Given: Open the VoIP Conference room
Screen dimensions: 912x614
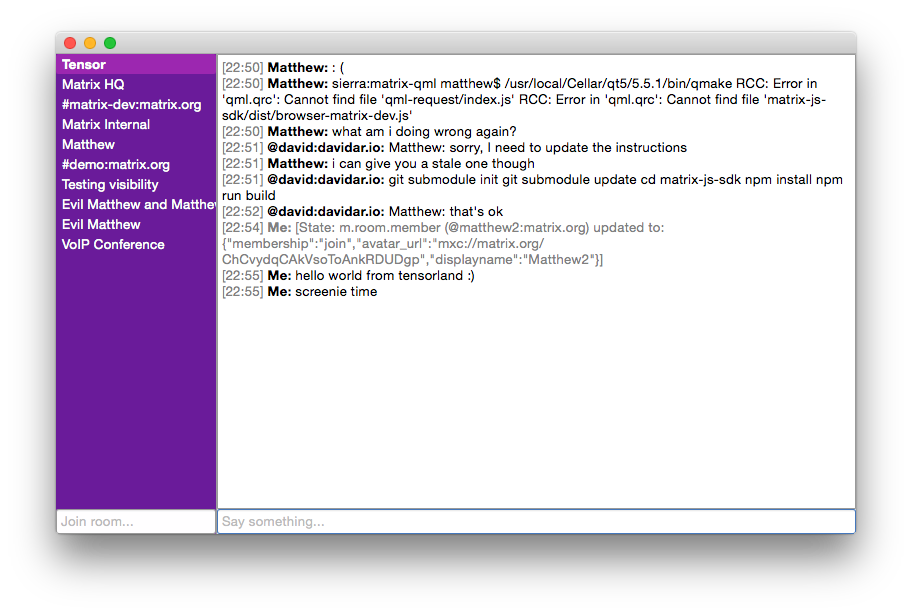Looking at the screenshot, I should click(136, 245).
